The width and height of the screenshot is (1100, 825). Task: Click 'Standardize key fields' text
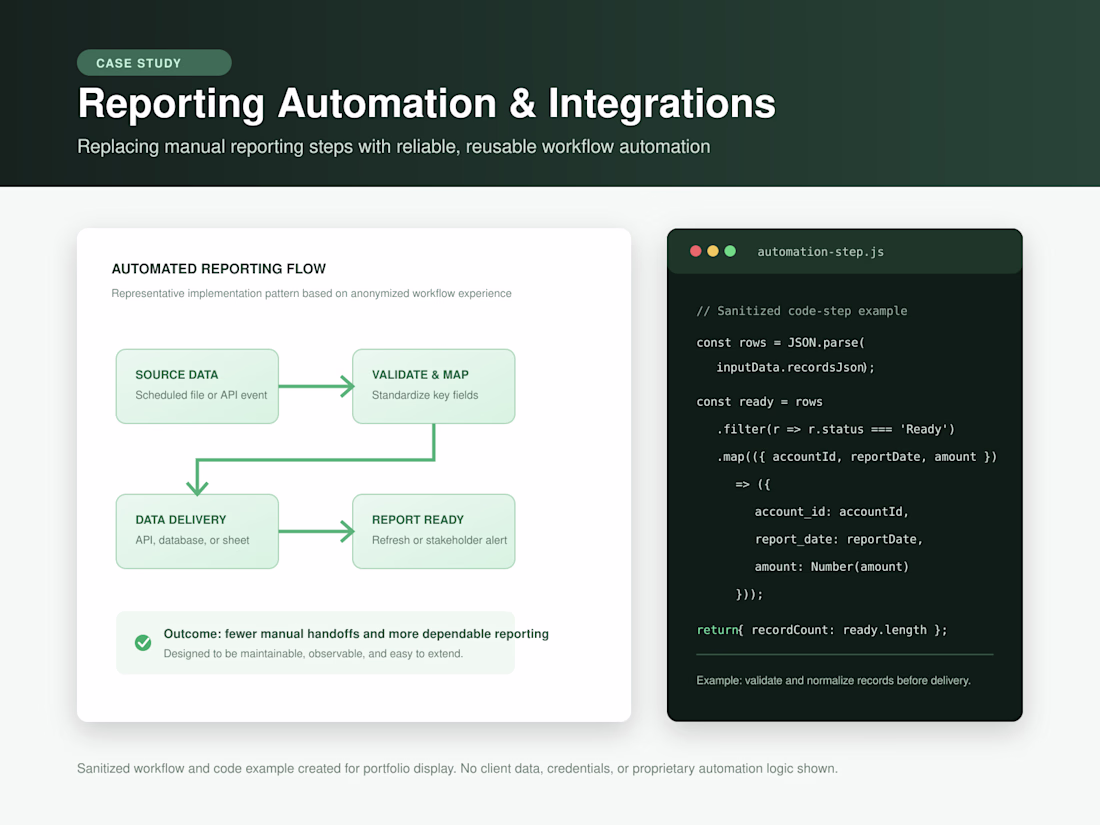coord(425,395)
